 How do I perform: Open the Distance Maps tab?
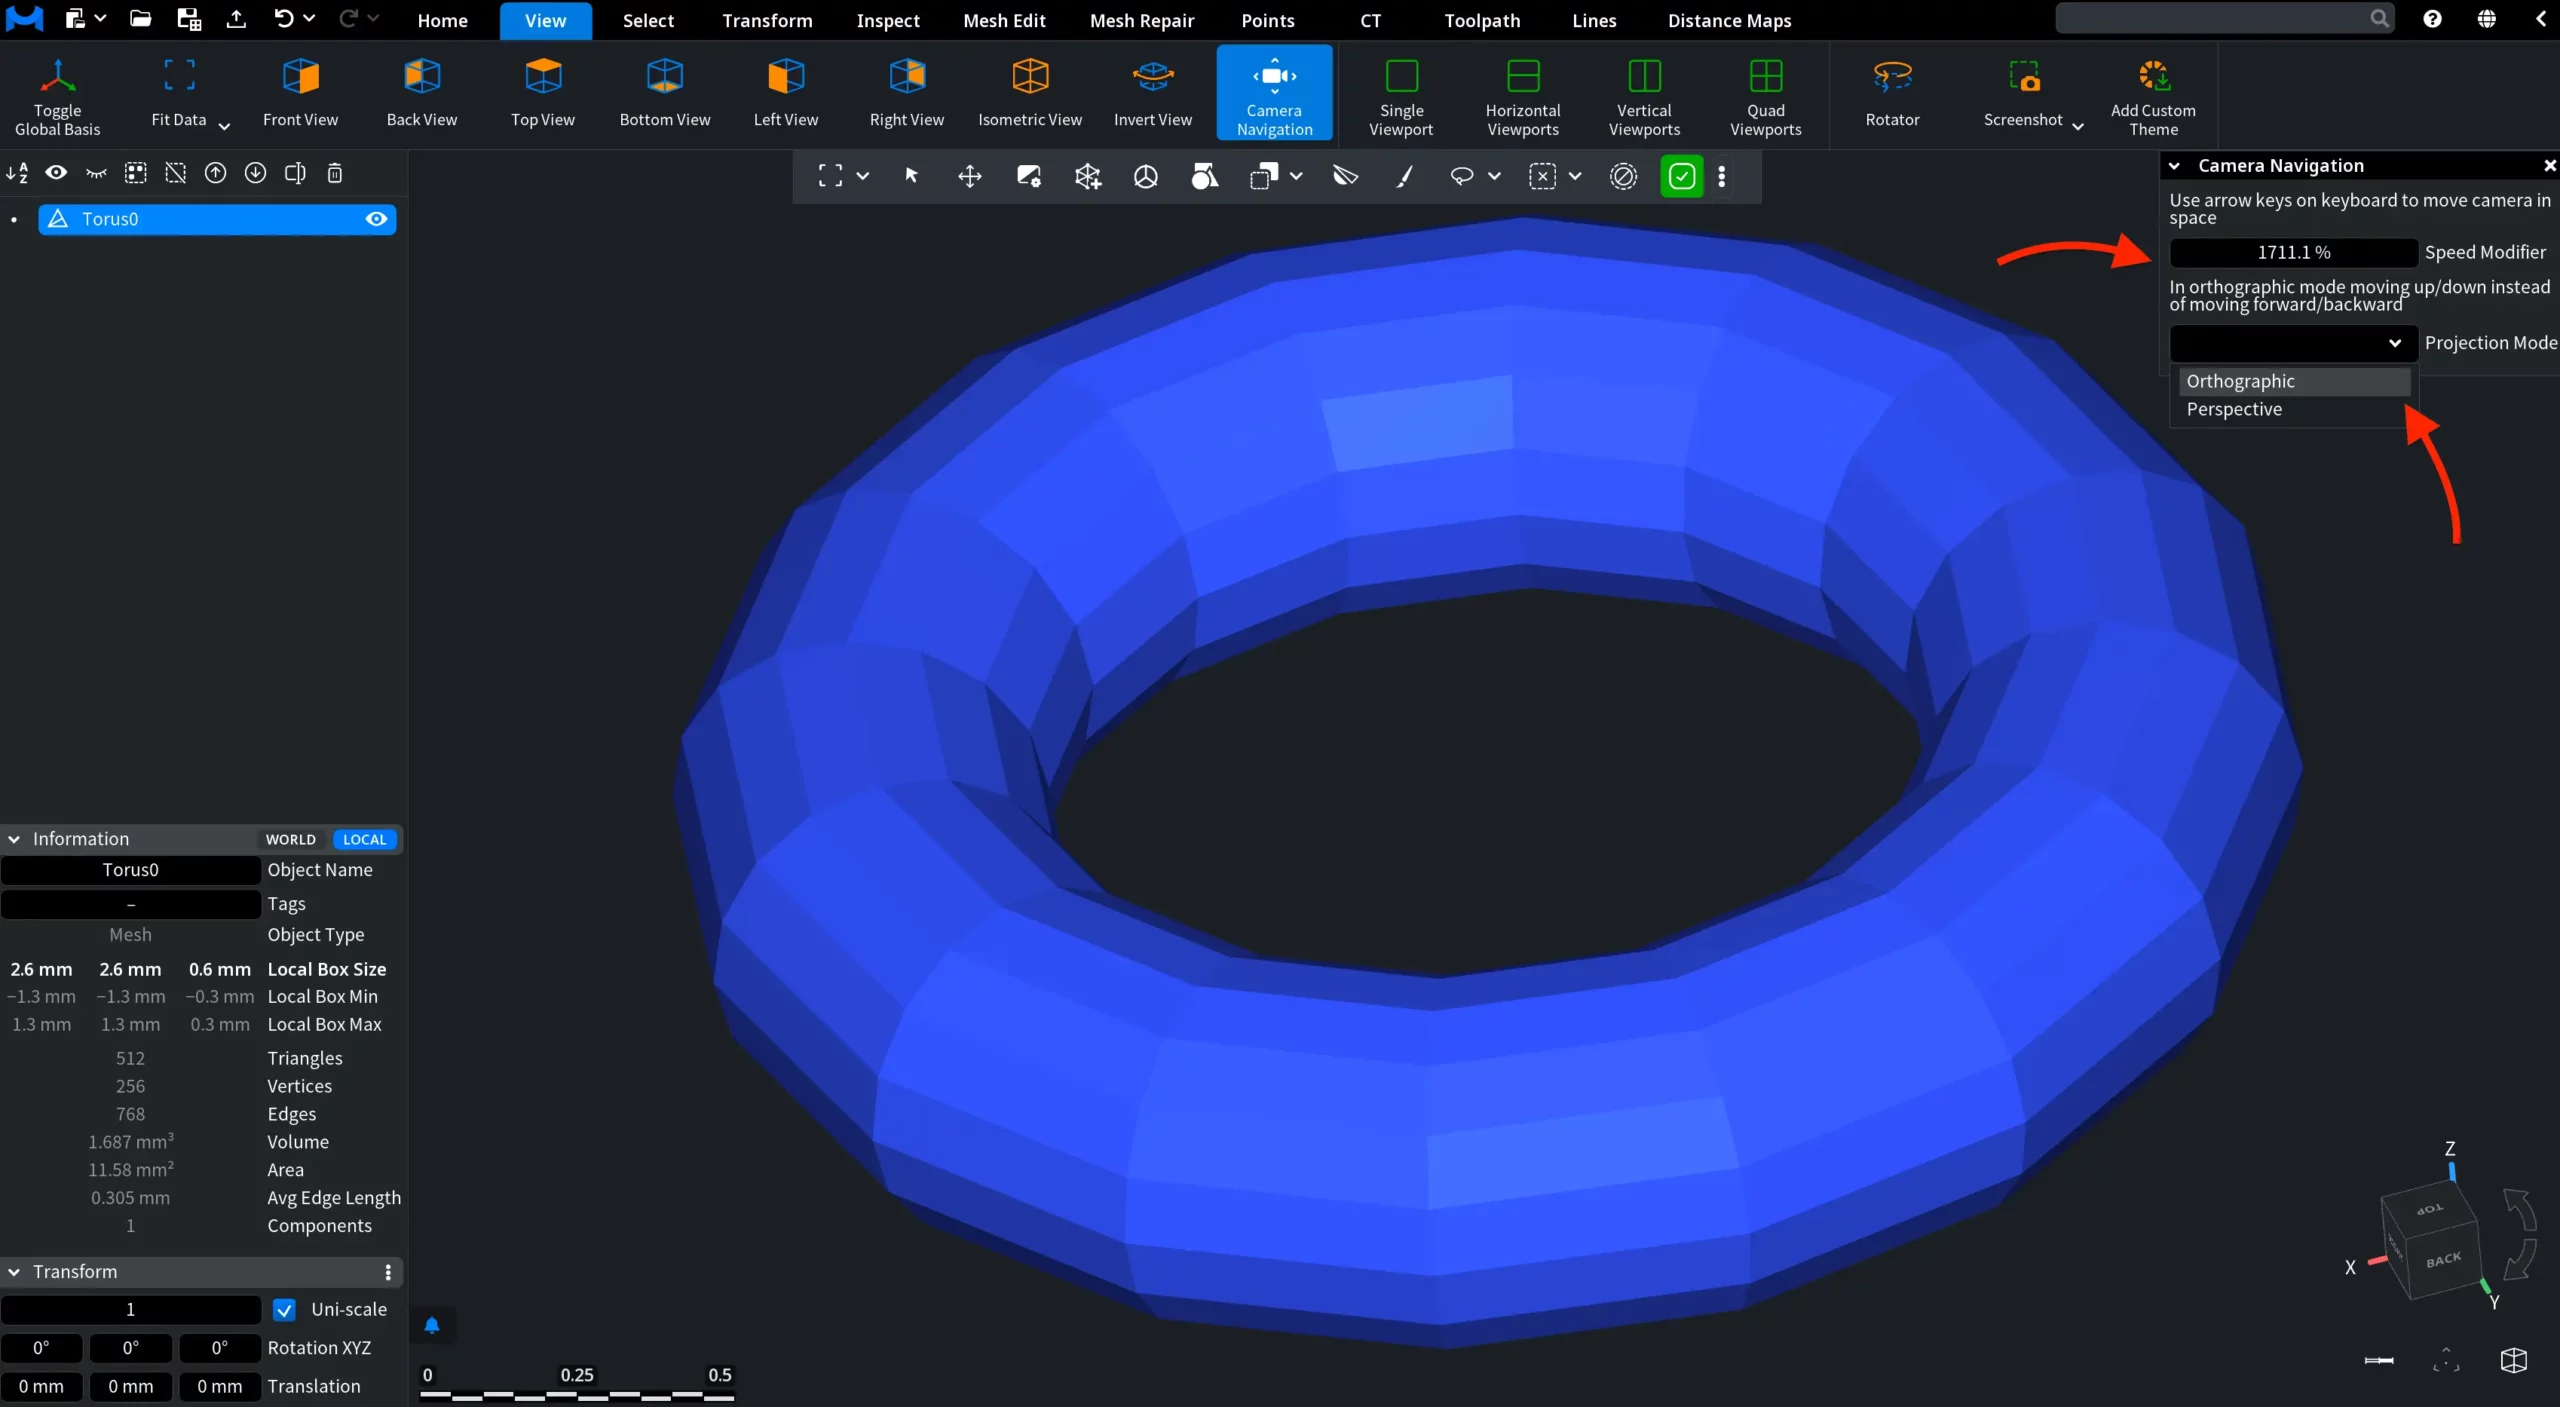pos(1729,20)
